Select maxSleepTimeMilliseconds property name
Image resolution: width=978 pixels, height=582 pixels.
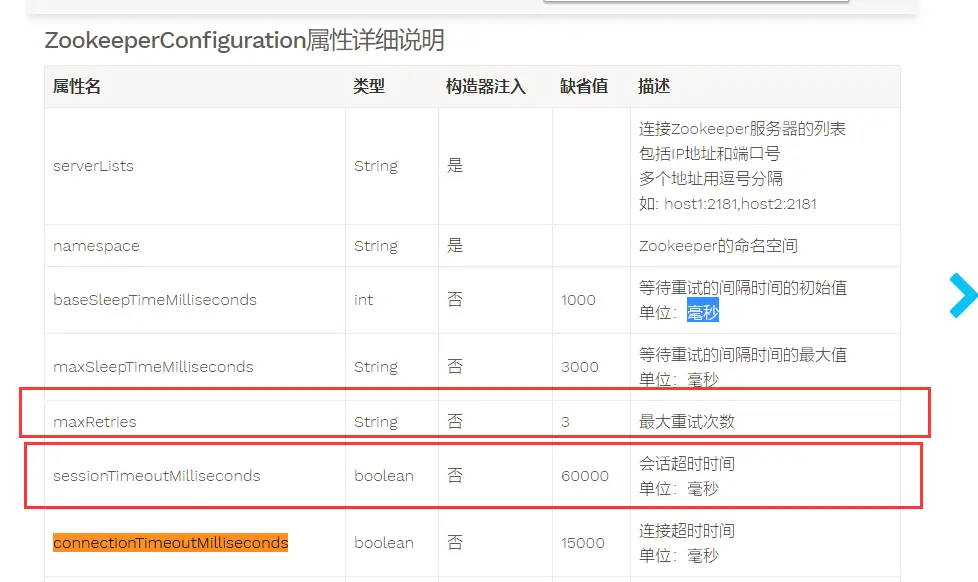[153, 367]
